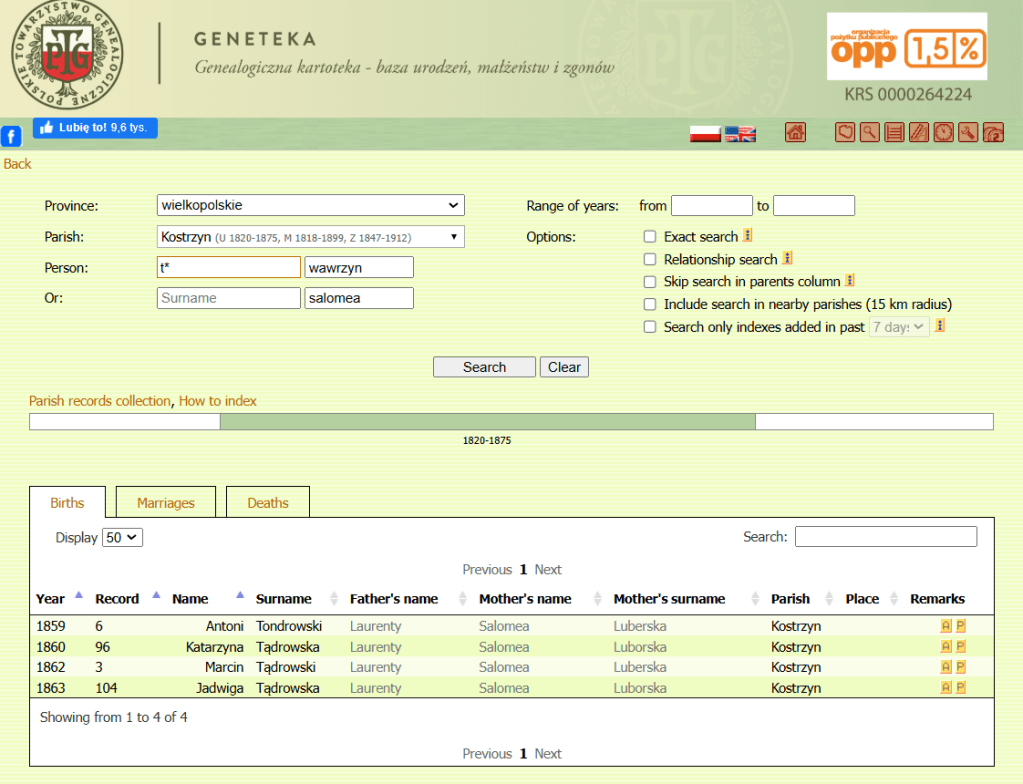Click the home icon in the toolbar

[795, 133]
